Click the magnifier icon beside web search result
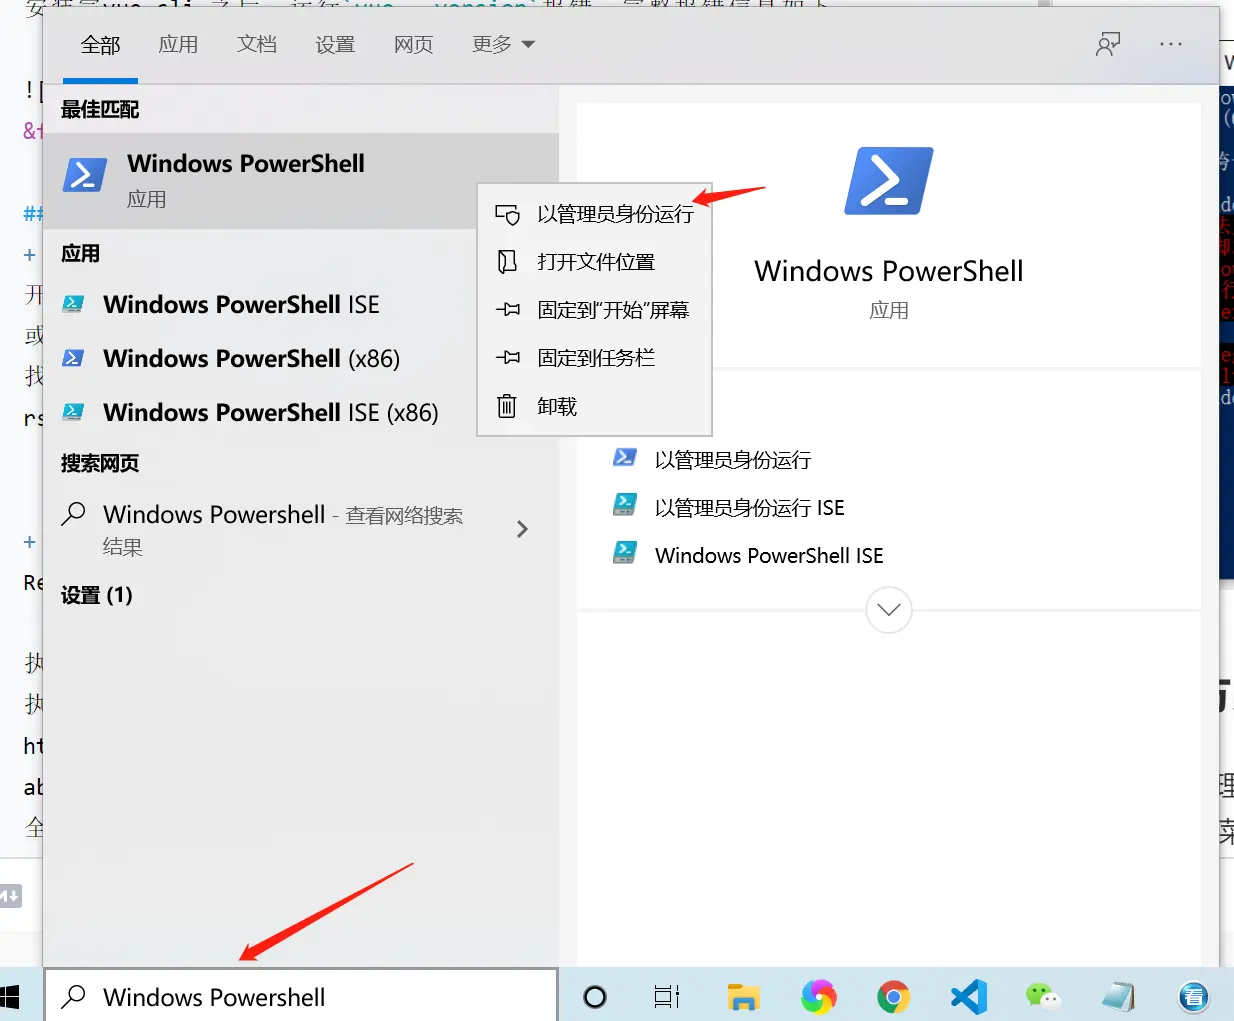This screenshot has height=1021, width=1234. tap(73, 514)
